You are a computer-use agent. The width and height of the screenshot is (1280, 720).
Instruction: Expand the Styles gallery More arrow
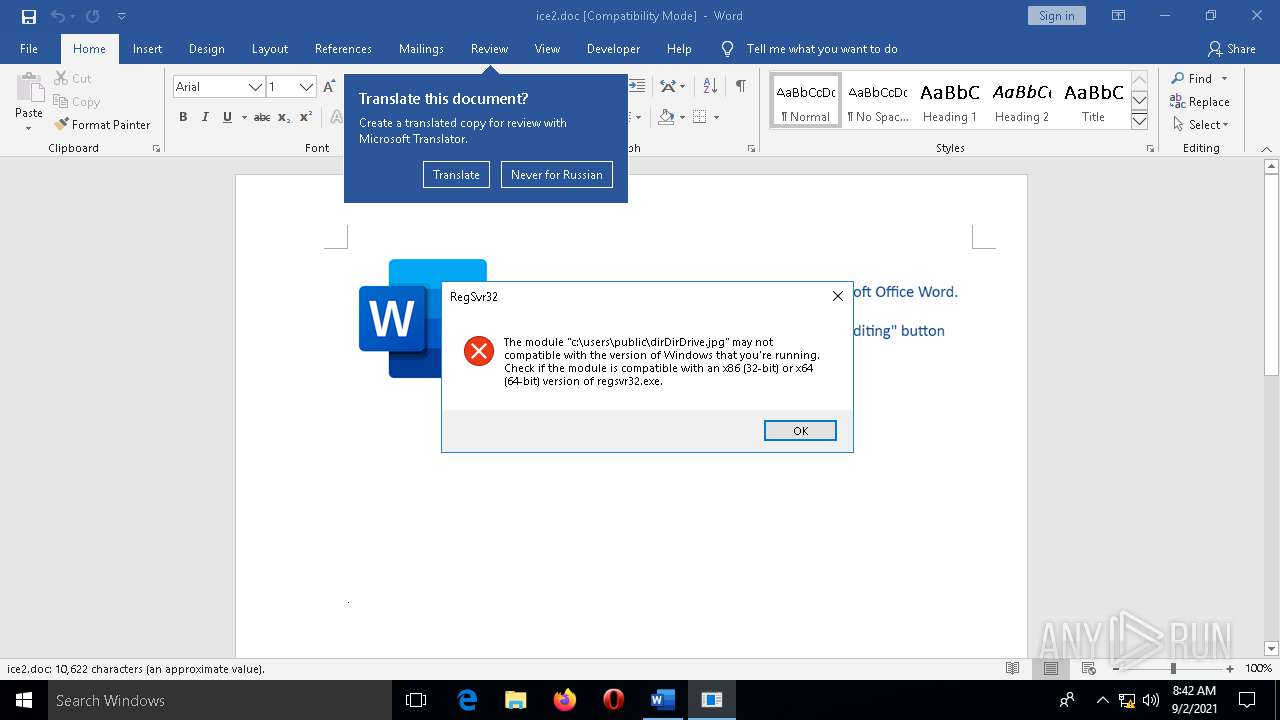pos(1139,121)
